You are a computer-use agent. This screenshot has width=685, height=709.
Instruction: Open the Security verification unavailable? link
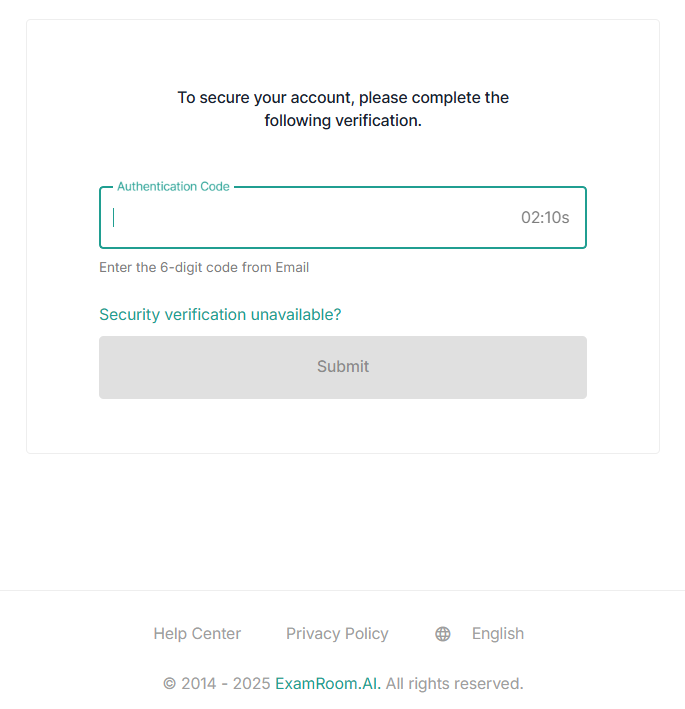(220, 314)
